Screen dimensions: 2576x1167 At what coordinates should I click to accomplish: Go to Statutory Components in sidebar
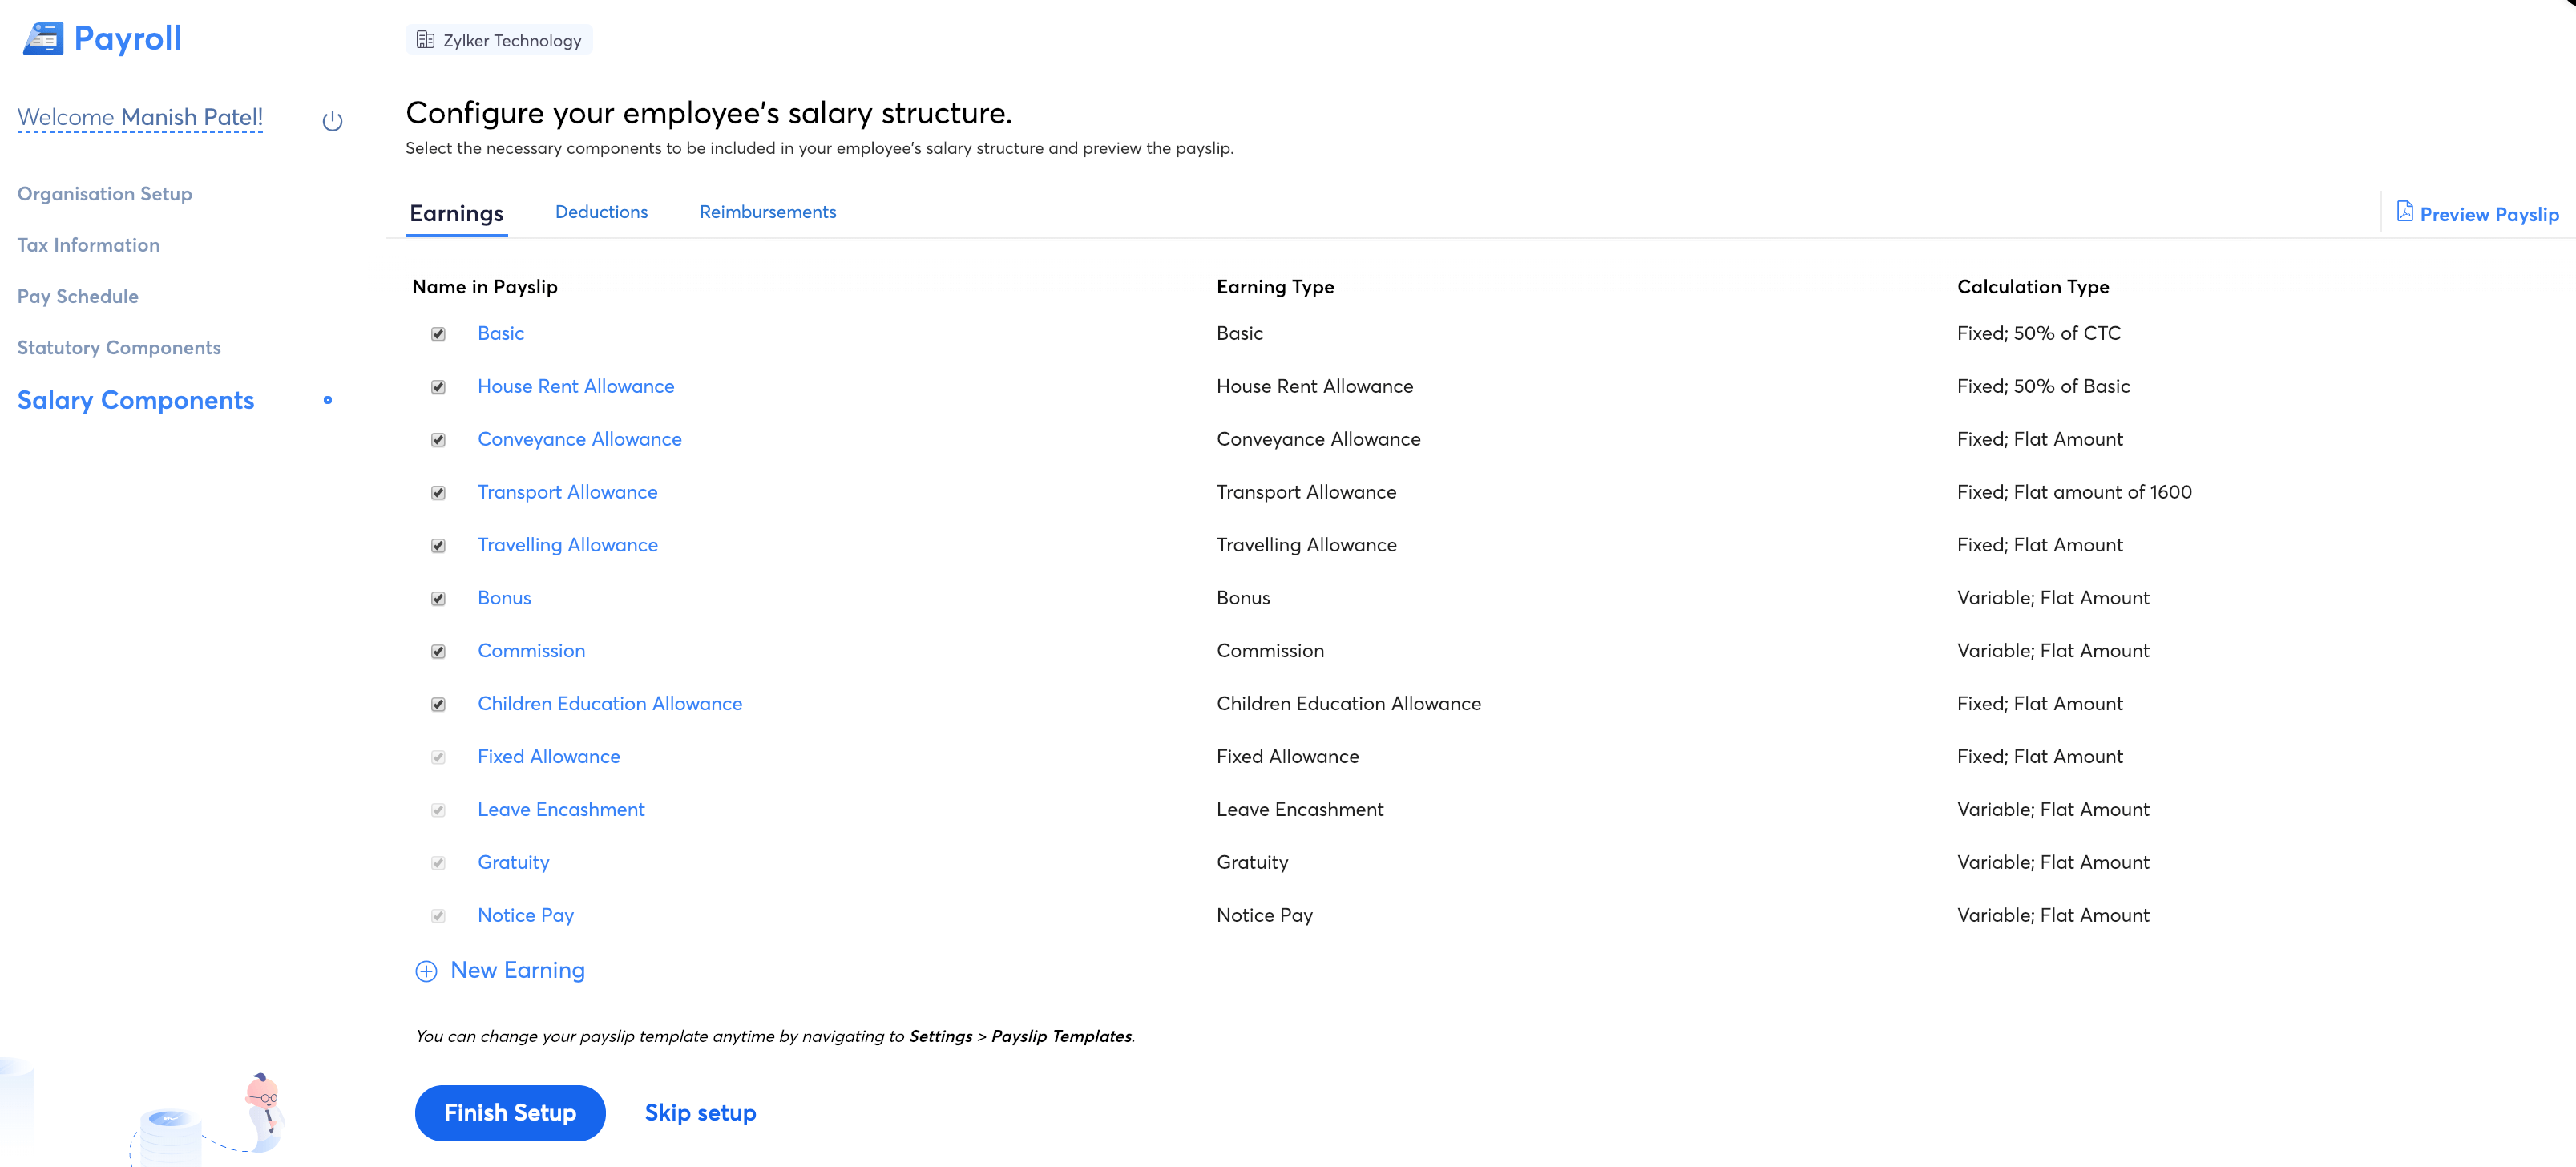point(119,348)
